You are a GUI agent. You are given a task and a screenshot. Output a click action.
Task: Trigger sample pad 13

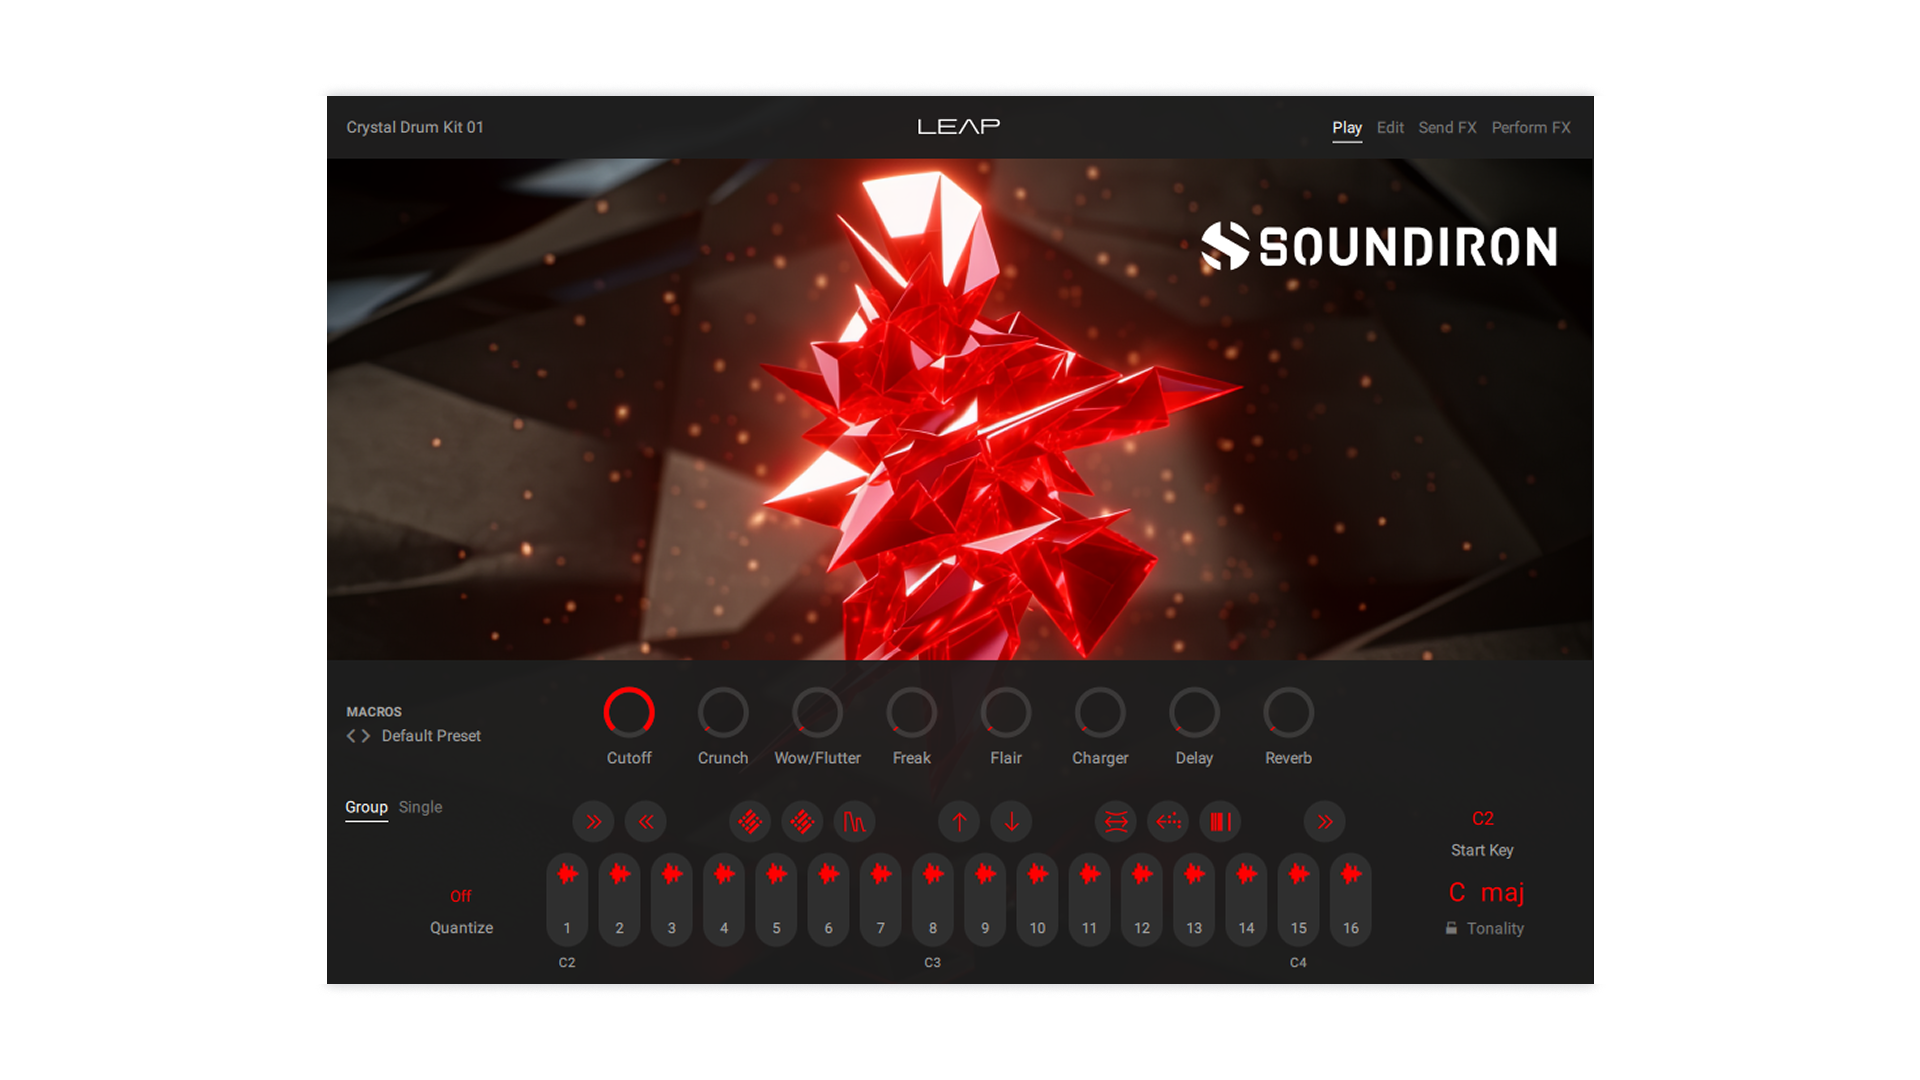(x=1194, y=899)
